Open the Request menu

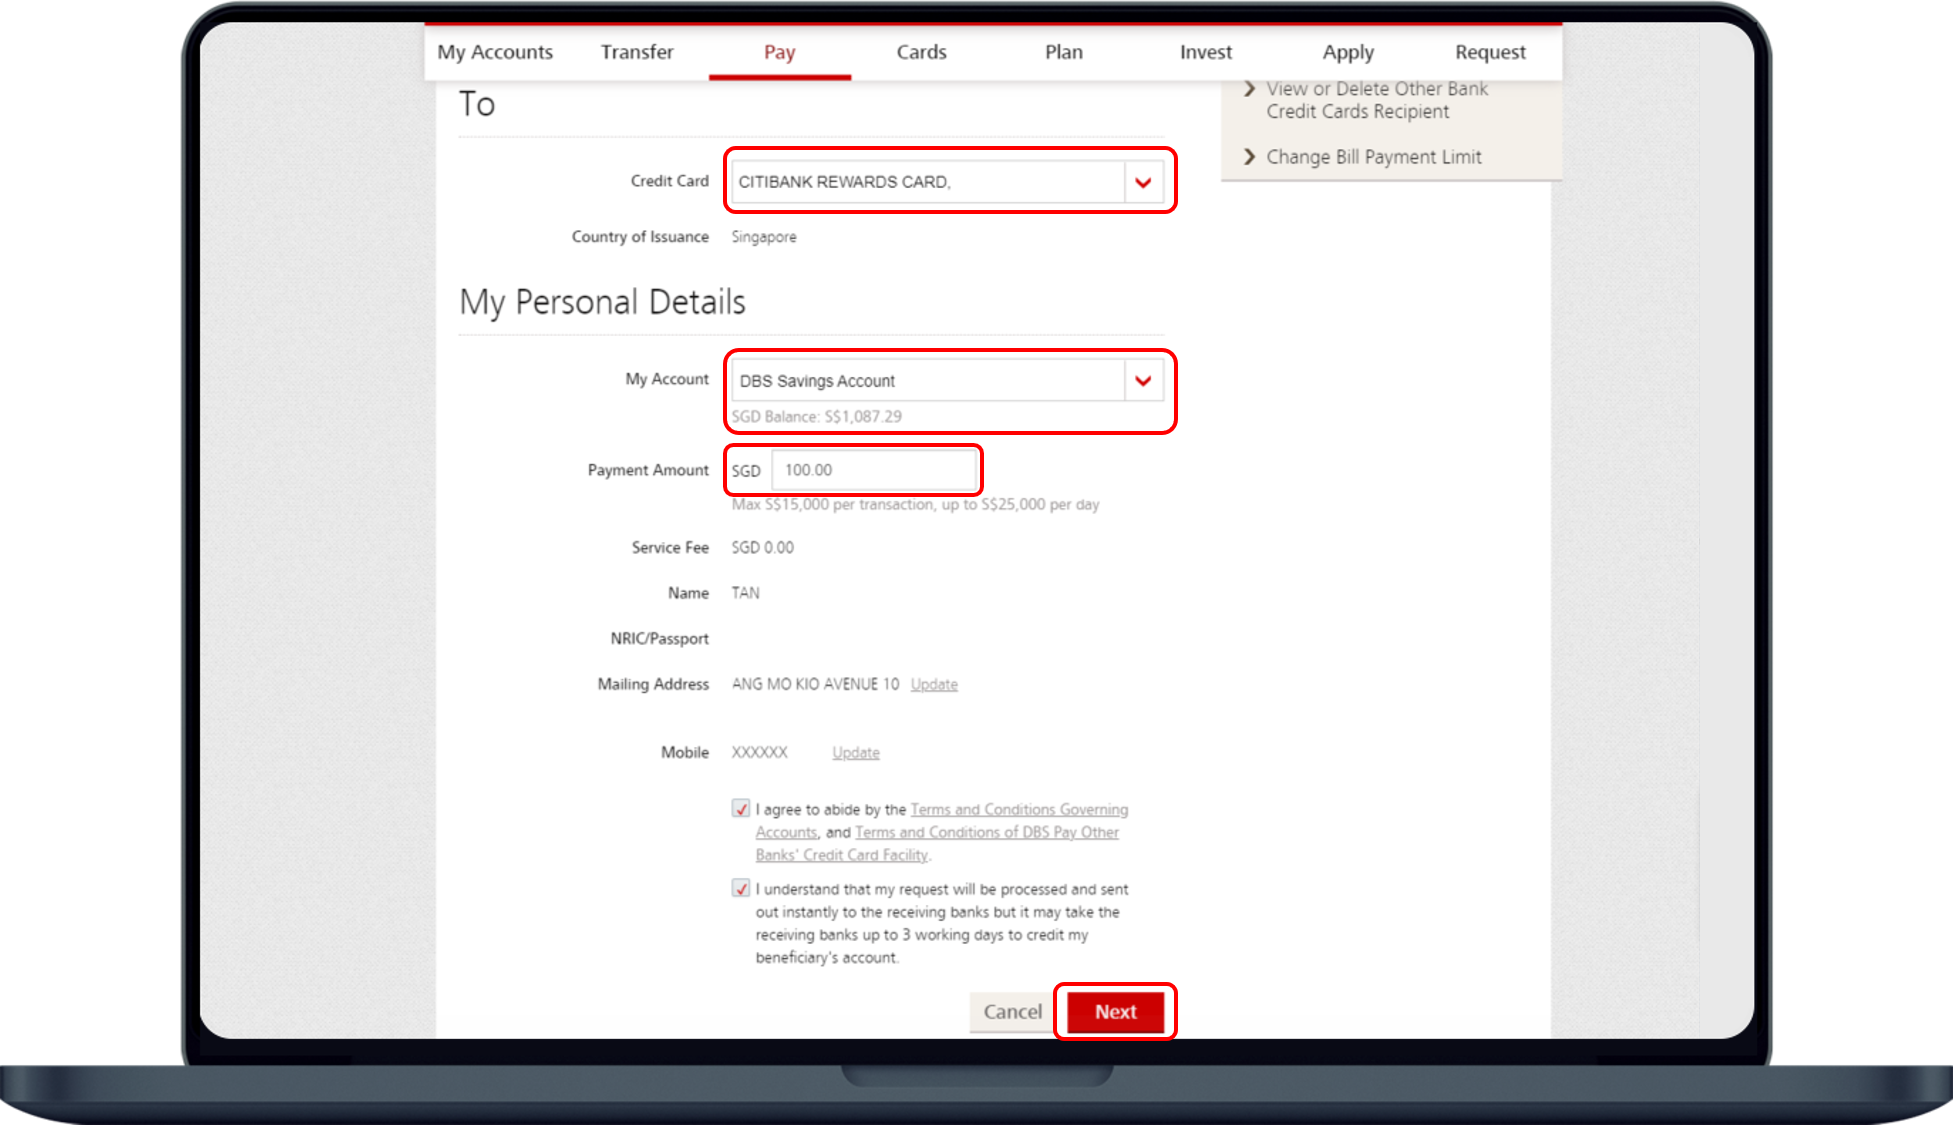tap(1490, 52)
